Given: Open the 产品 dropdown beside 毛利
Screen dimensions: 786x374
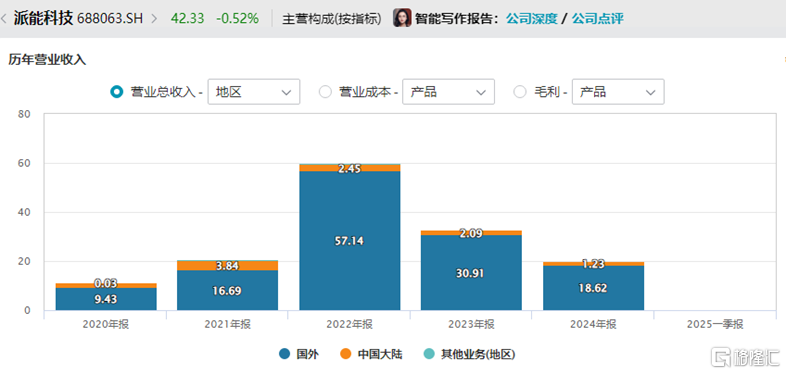Looking at the screenshot, I should pyautogui.click(x=618, y=92).
